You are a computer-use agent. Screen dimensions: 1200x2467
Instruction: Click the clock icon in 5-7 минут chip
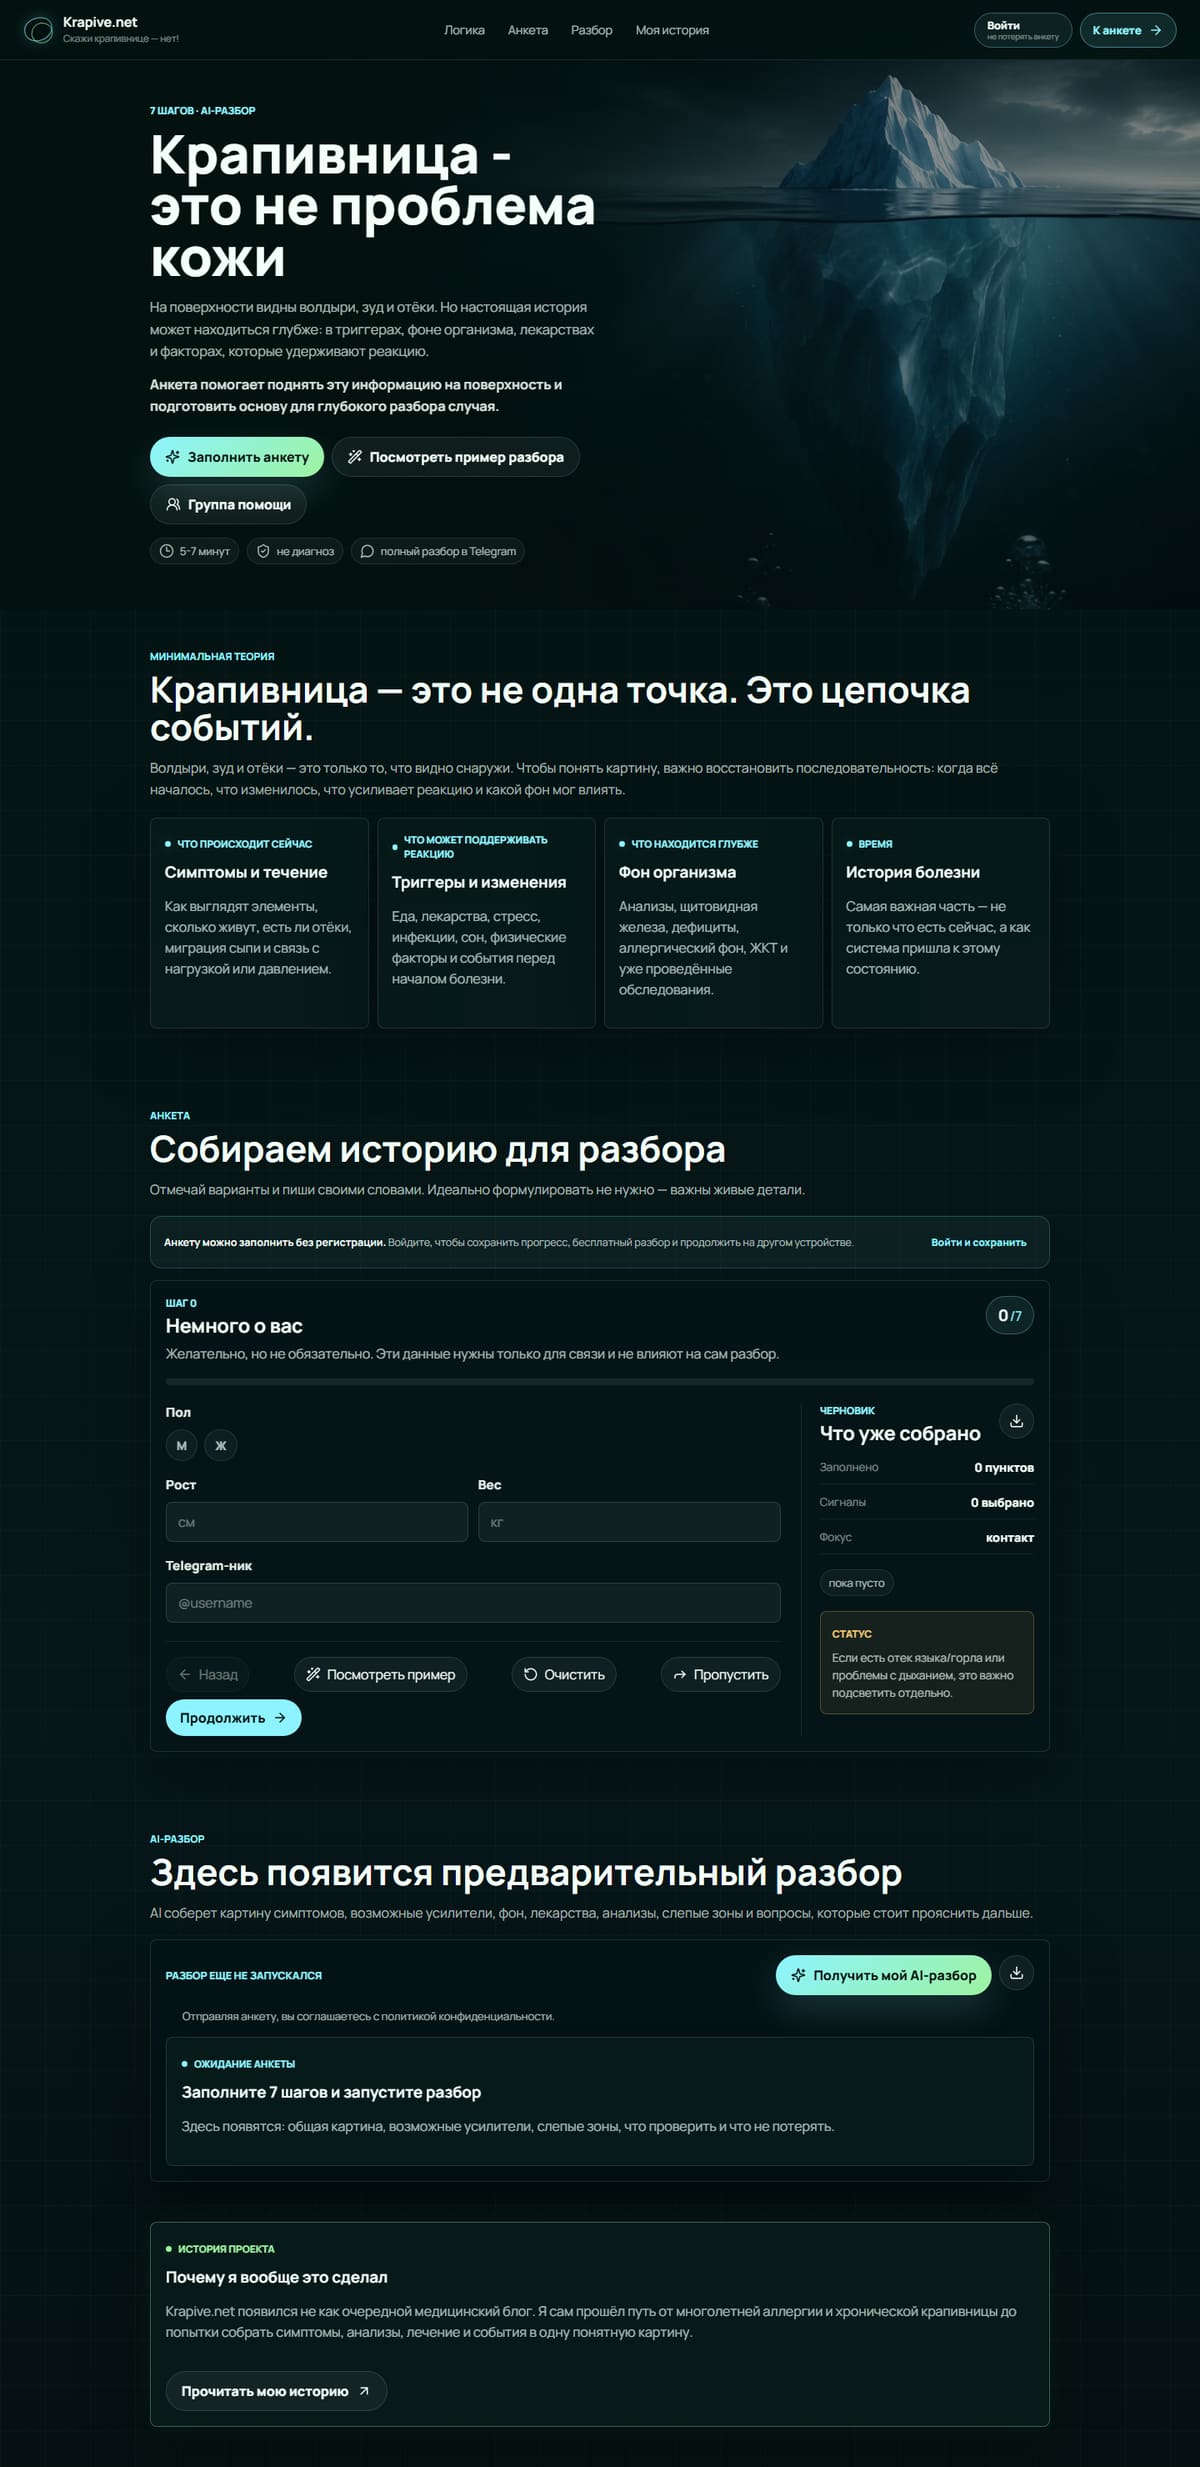pyautogui.click(x=166, y=551)
